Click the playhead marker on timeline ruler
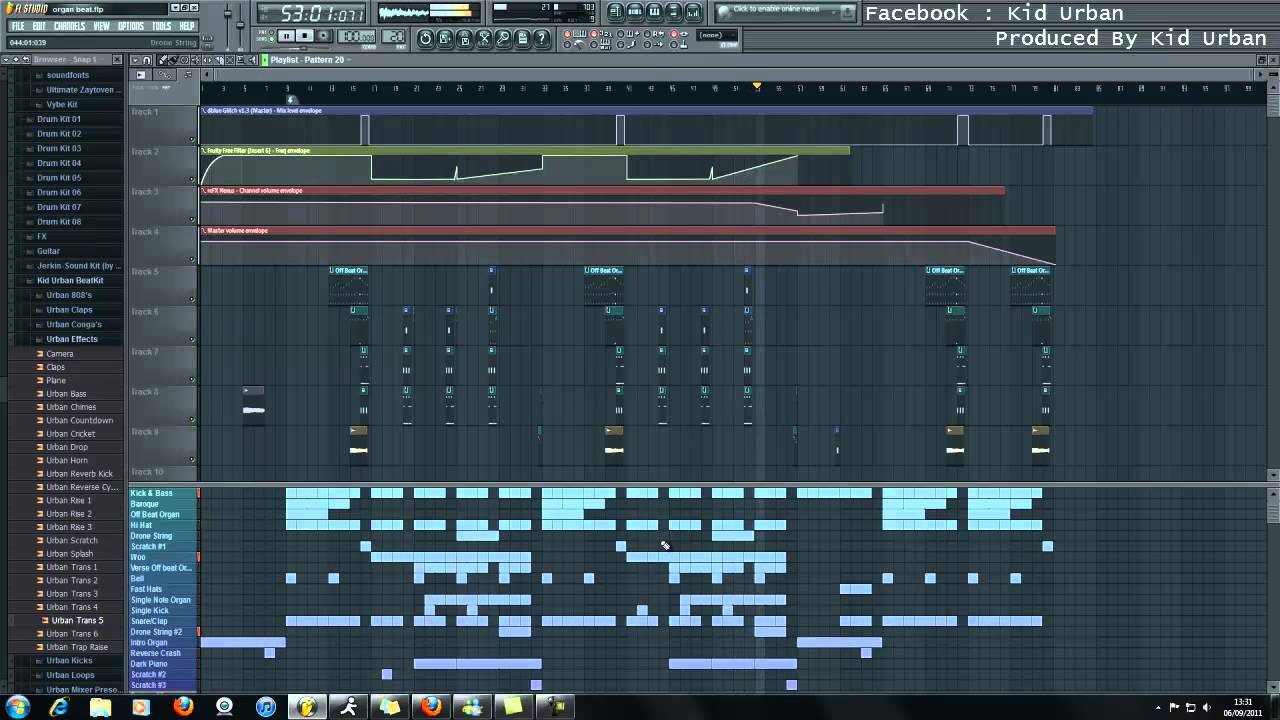Viewport: 1280px width, 720px height. coord(757,87)
